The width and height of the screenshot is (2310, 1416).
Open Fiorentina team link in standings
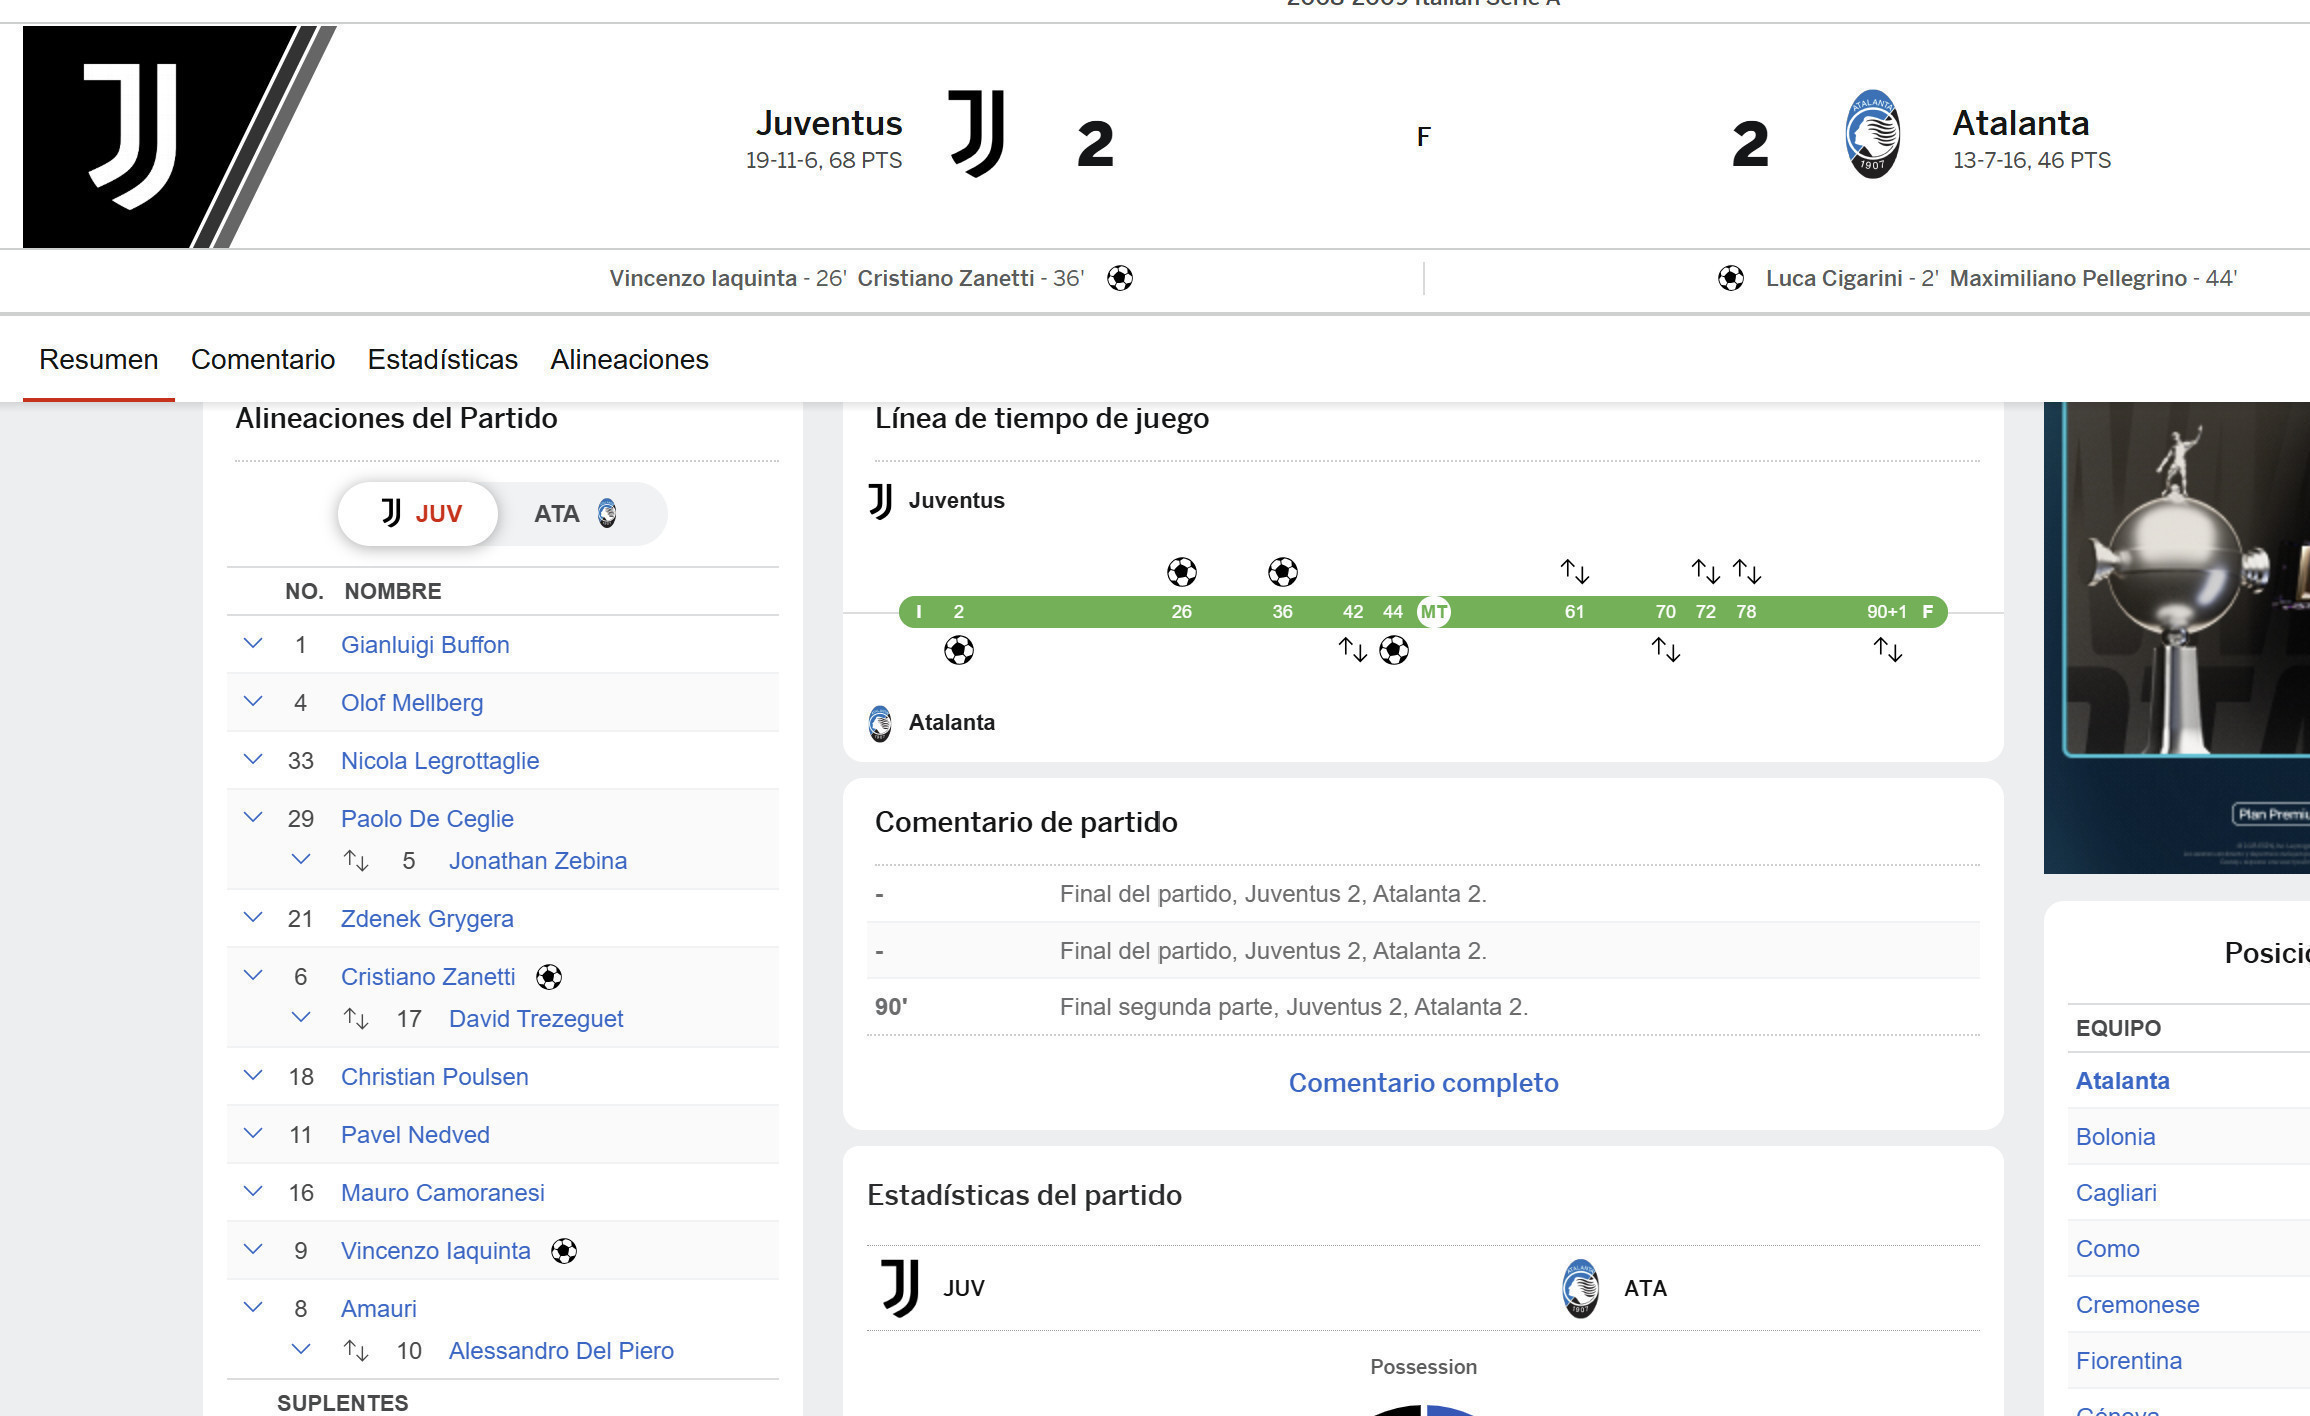[2129, 1361]
